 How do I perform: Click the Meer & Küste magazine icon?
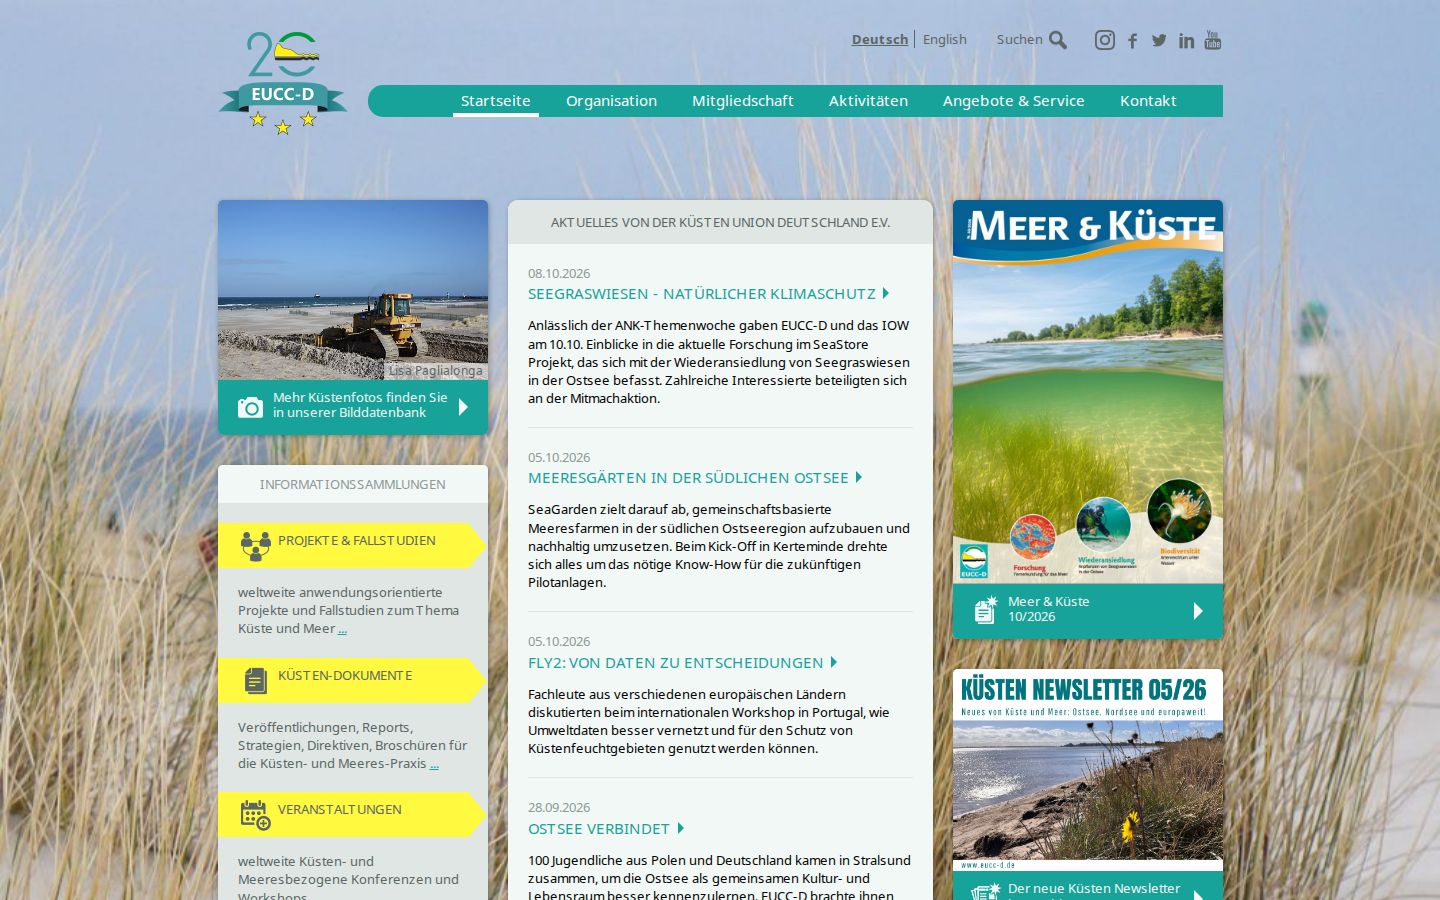tap(986, 610)
